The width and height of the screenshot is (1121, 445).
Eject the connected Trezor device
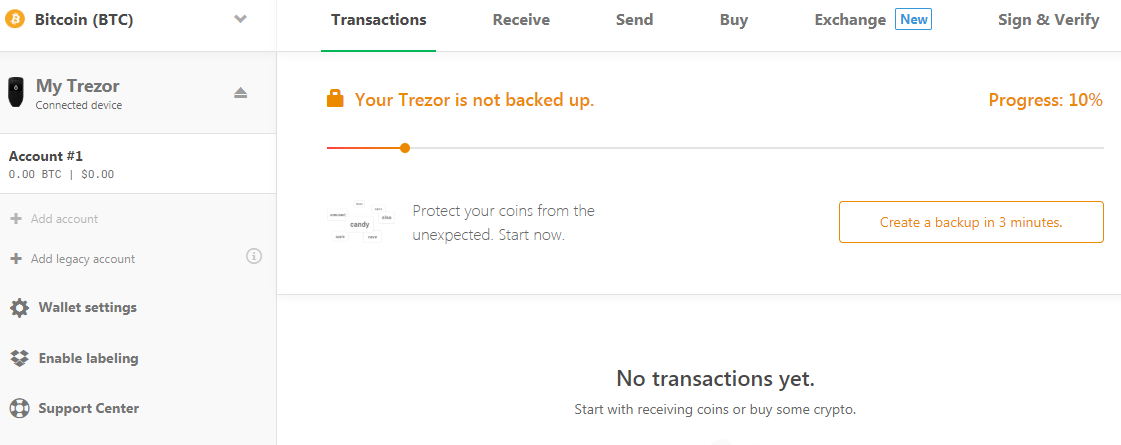(240, 93)
